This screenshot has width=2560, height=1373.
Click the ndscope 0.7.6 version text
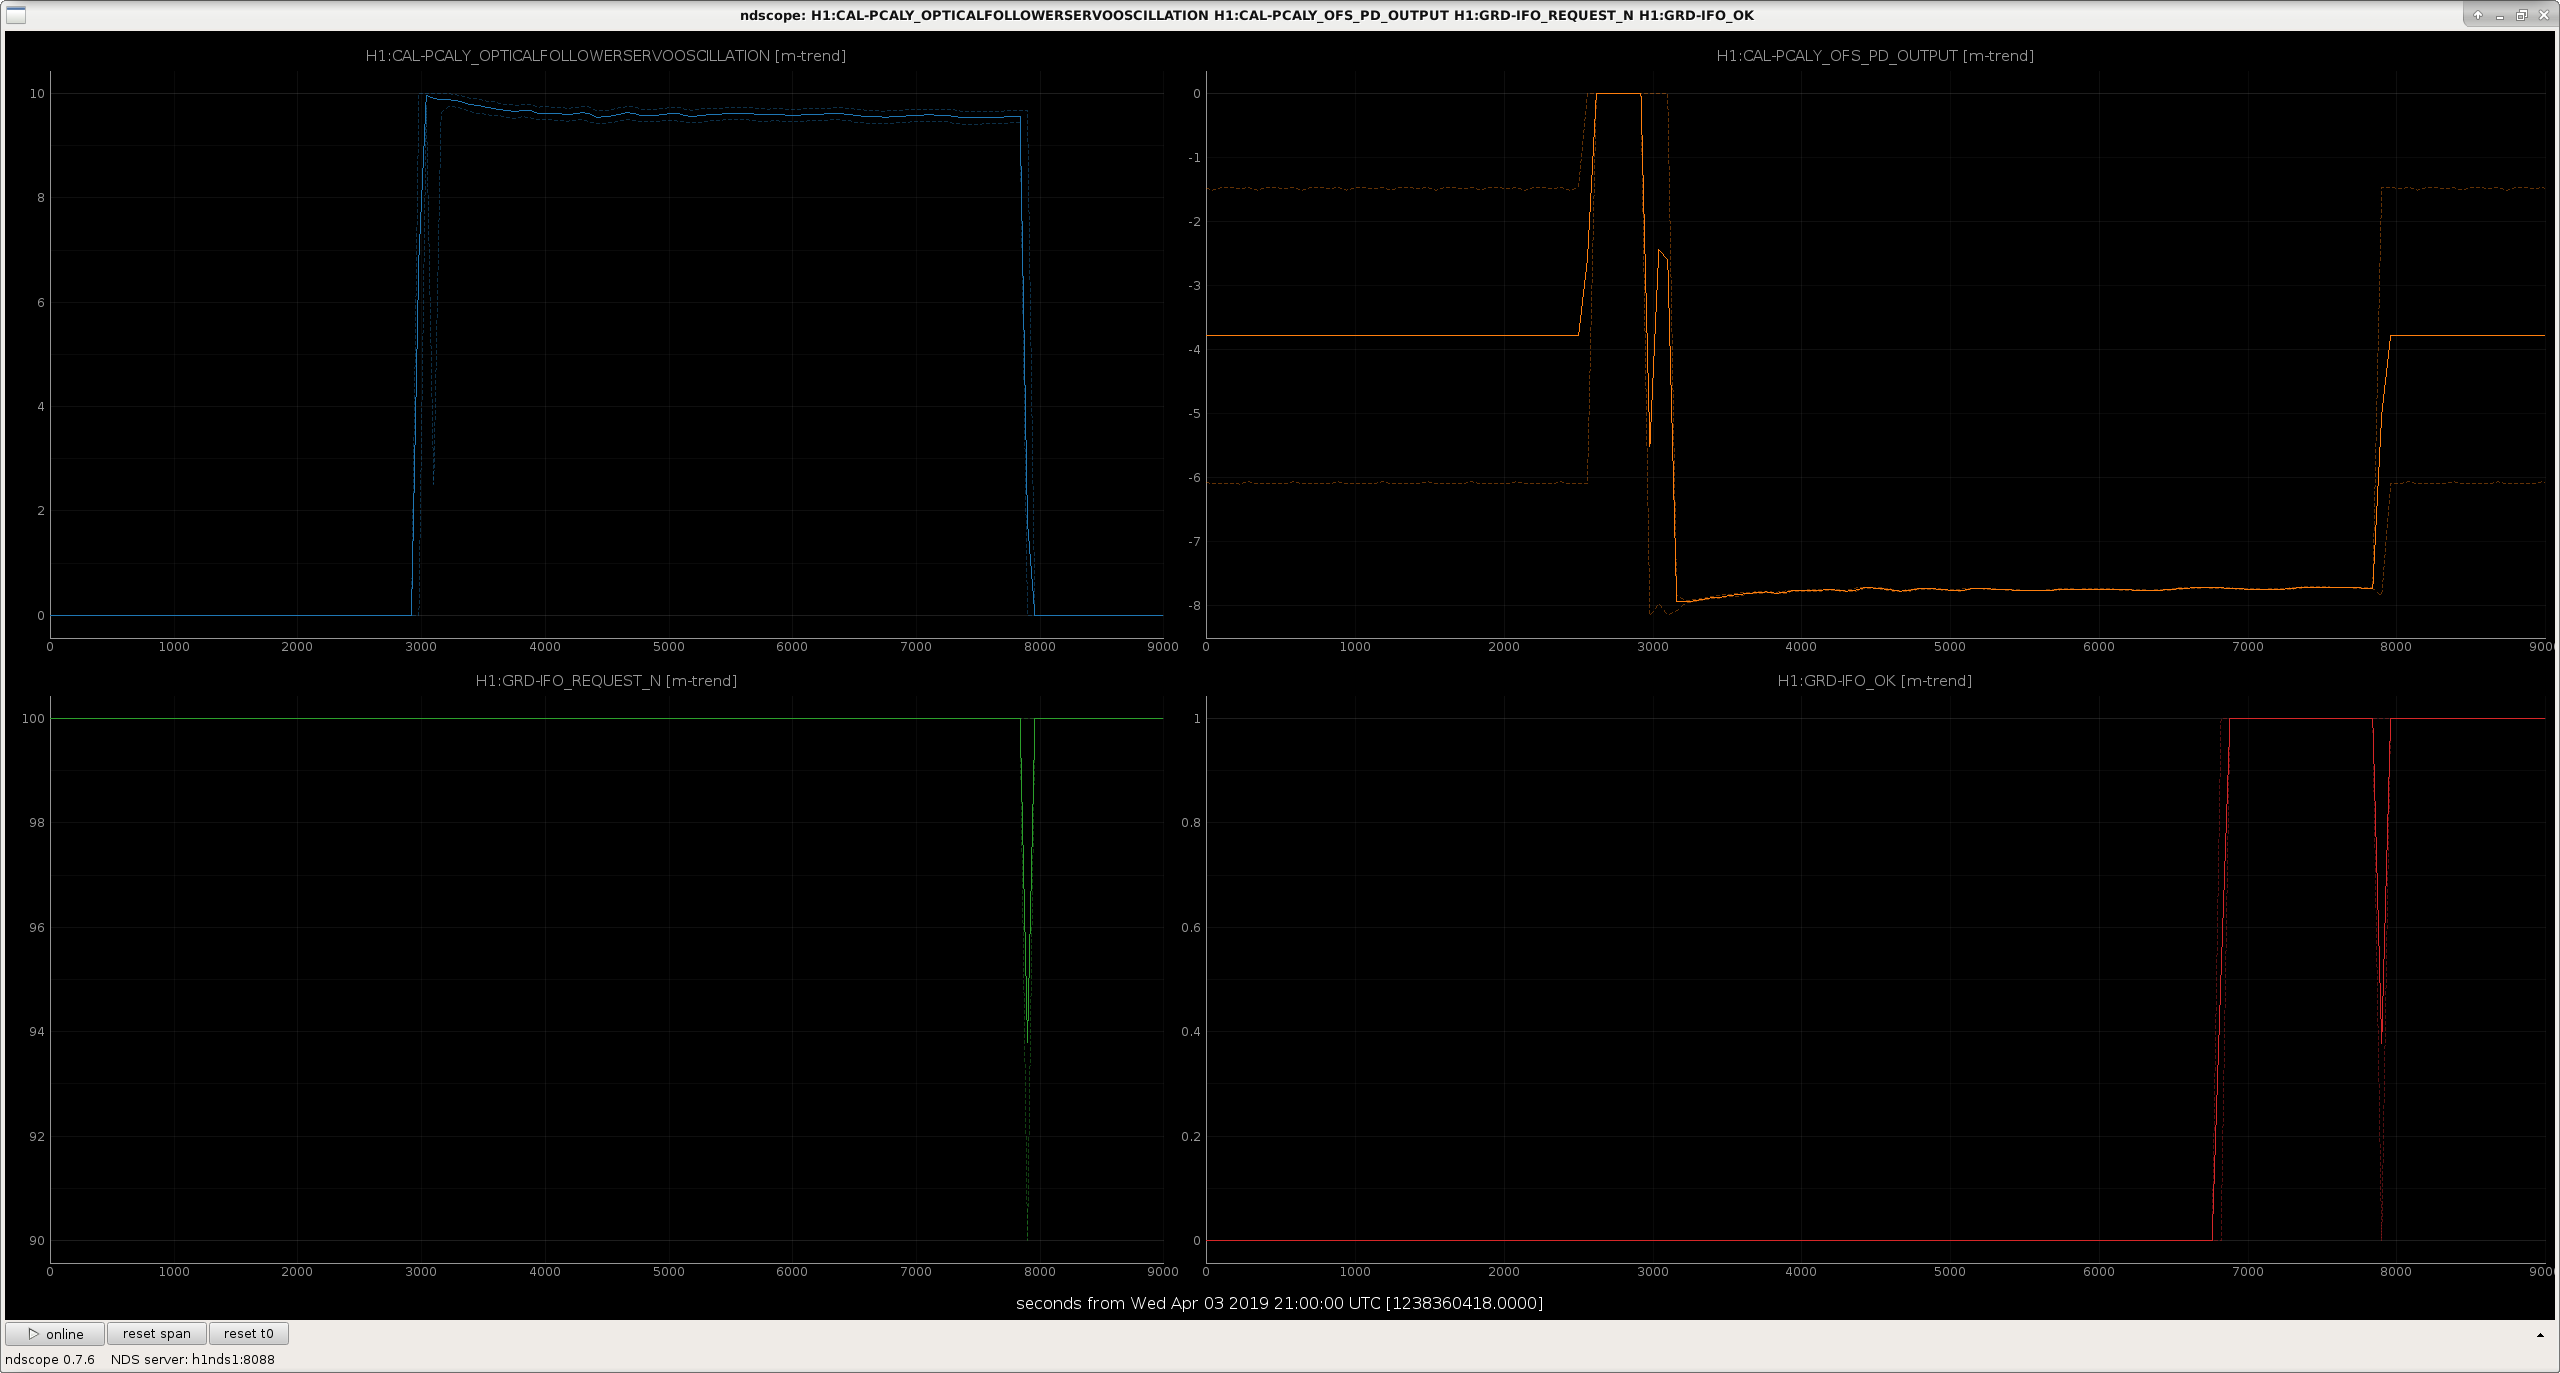coord(50,1360)
